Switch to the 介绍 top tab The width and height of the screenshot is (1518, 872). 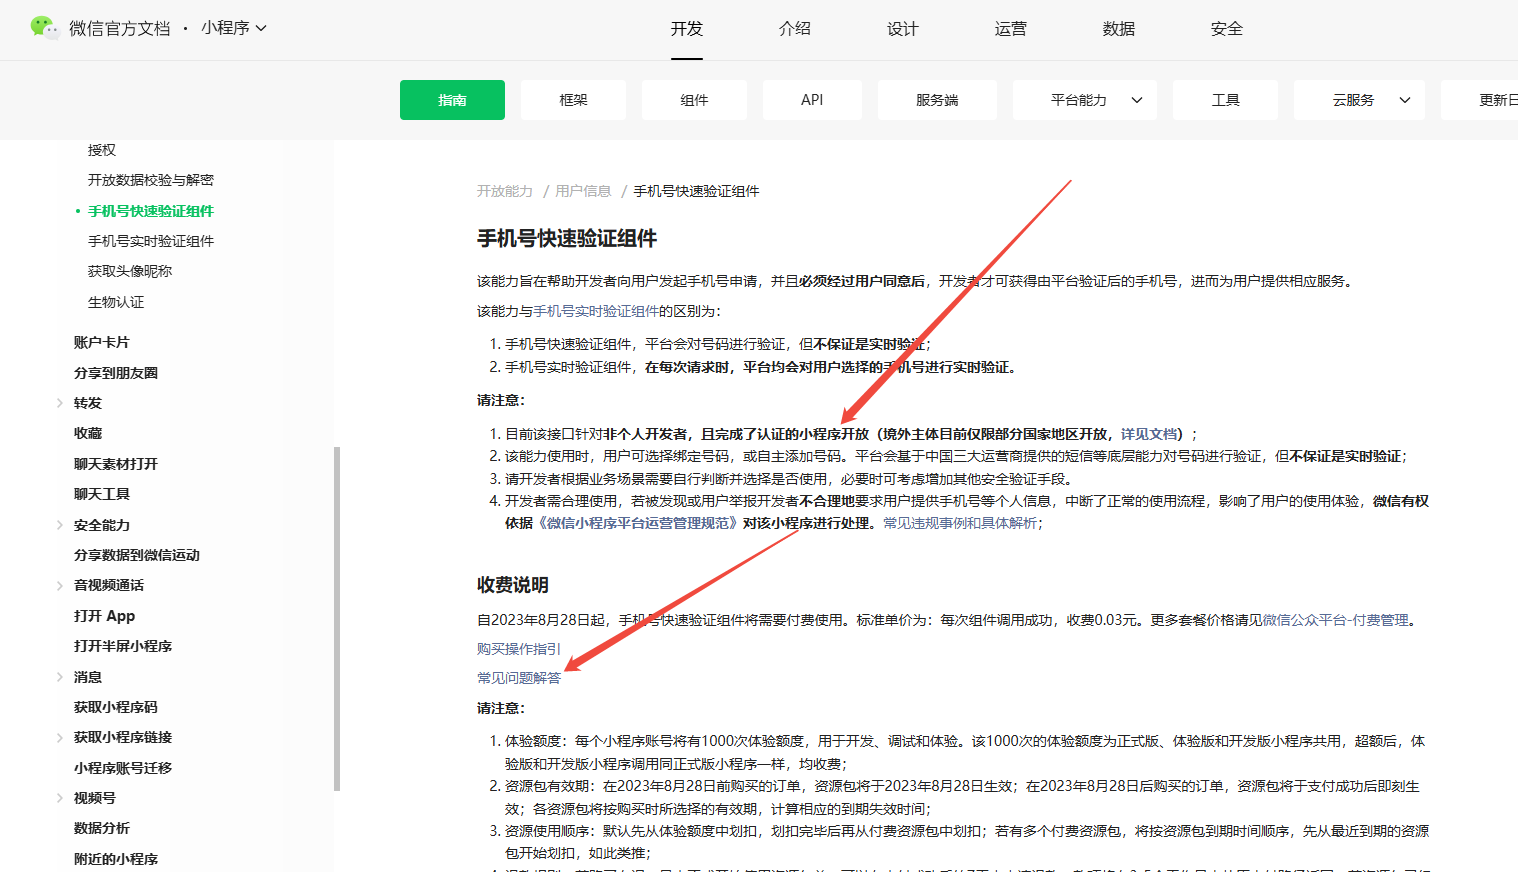coord(795,29)
